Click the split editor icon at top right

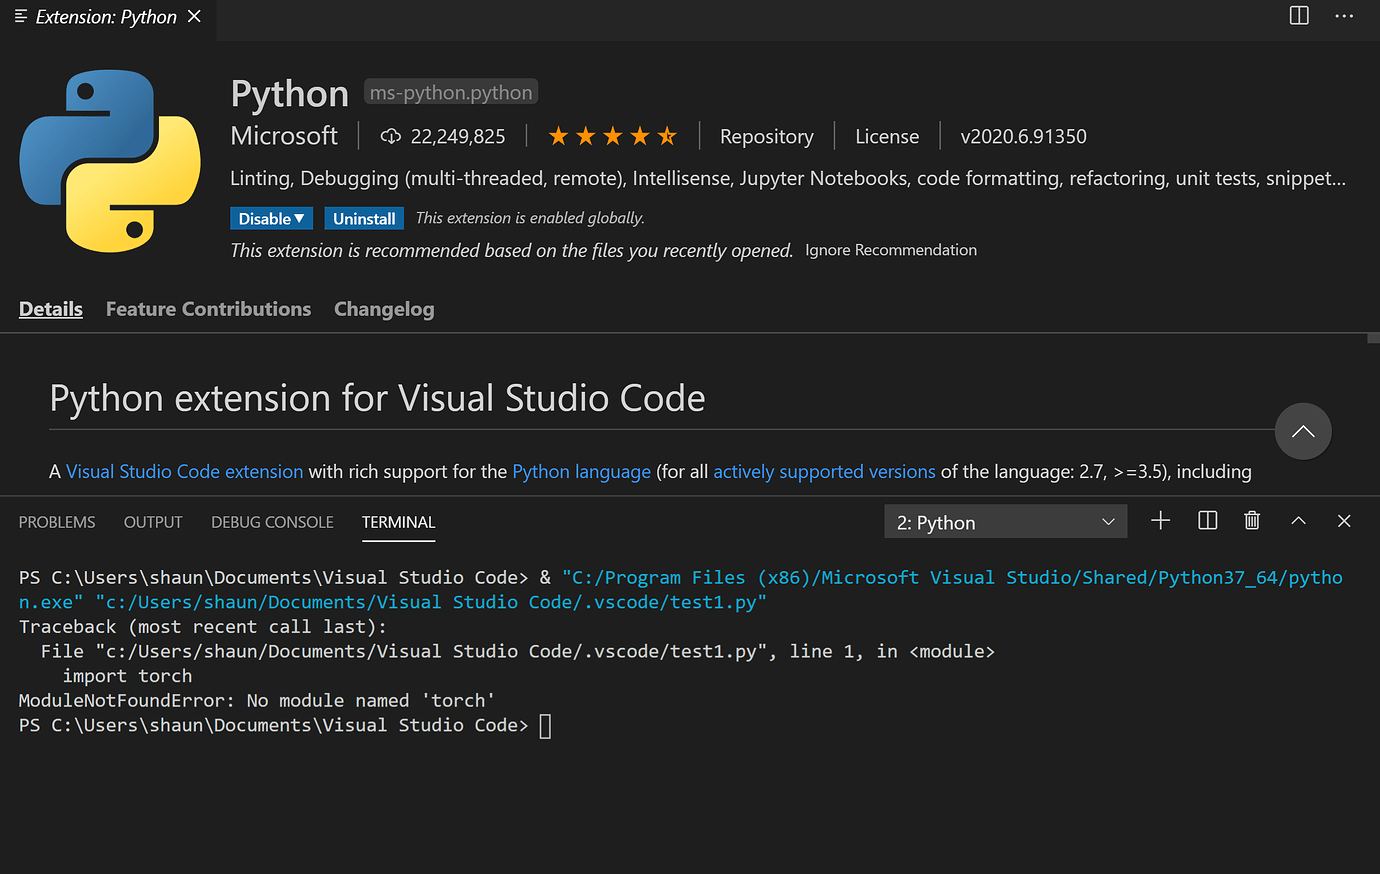click(x=1299, y=16)
